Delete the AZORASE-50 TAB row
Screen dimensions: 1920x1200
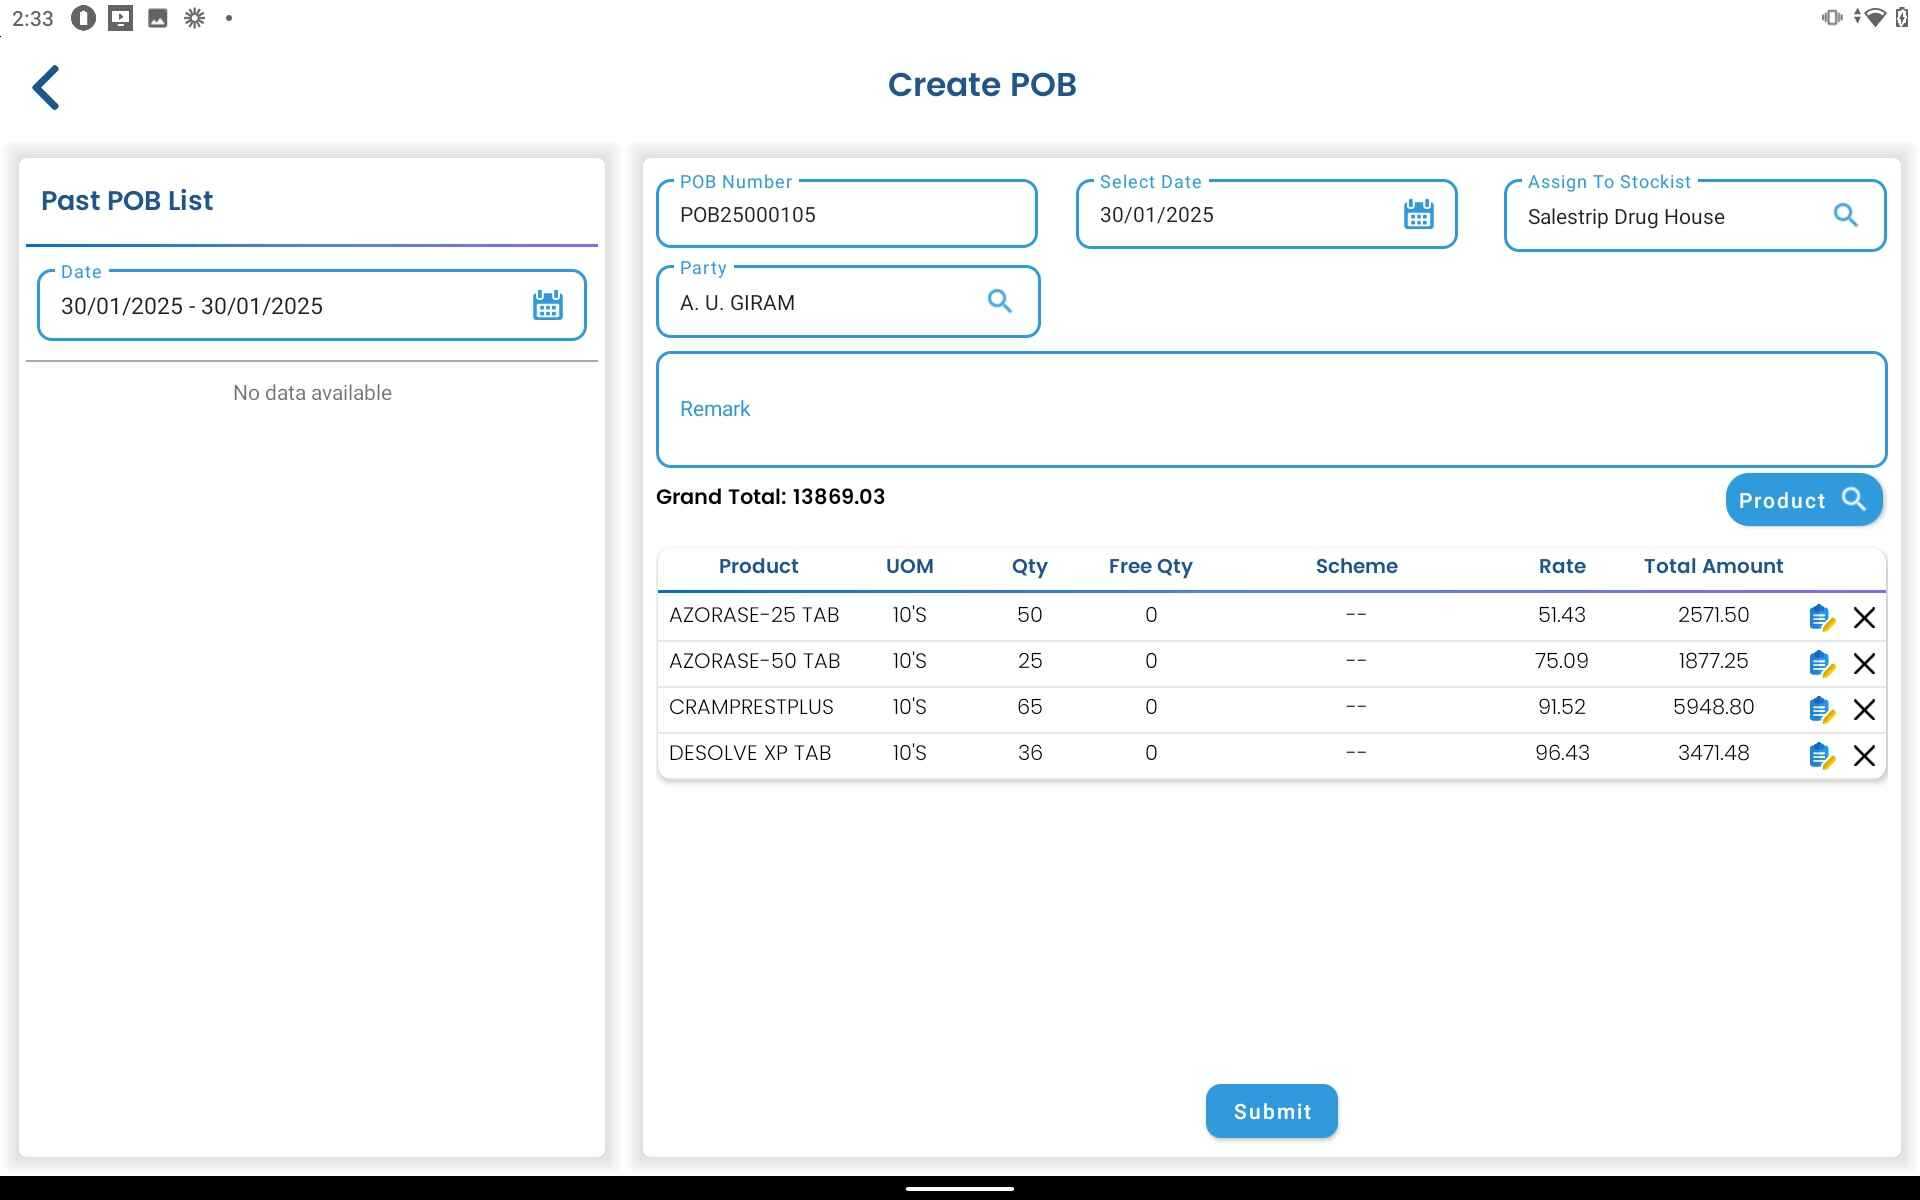click(1864, 664)
